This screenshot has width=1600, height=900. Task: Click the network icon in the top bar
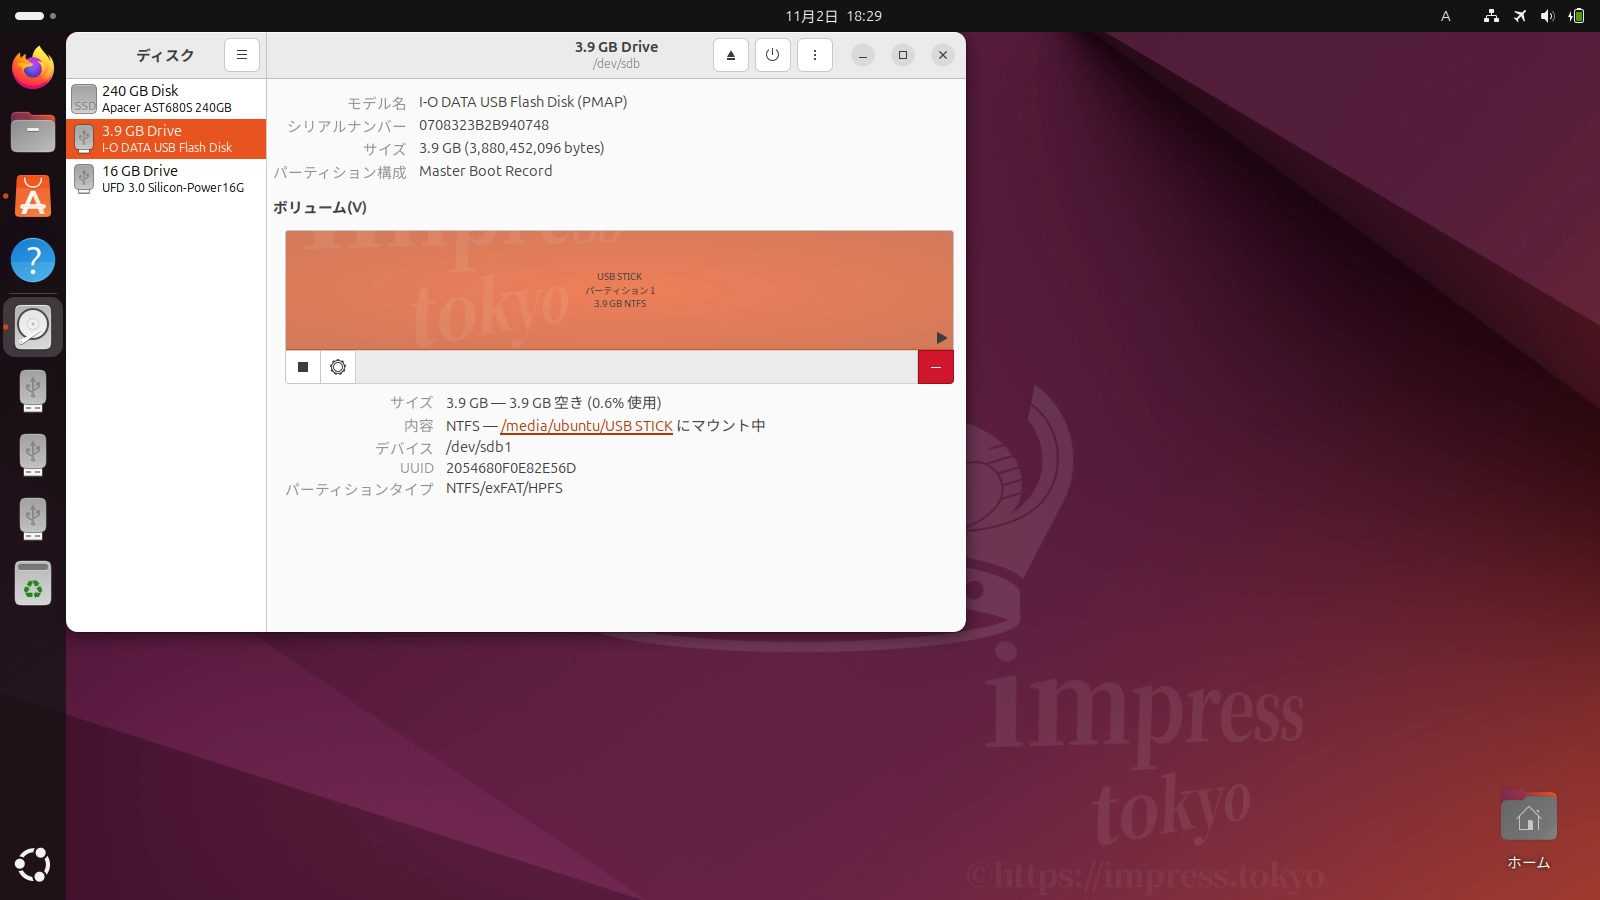tap(1492, 16)
